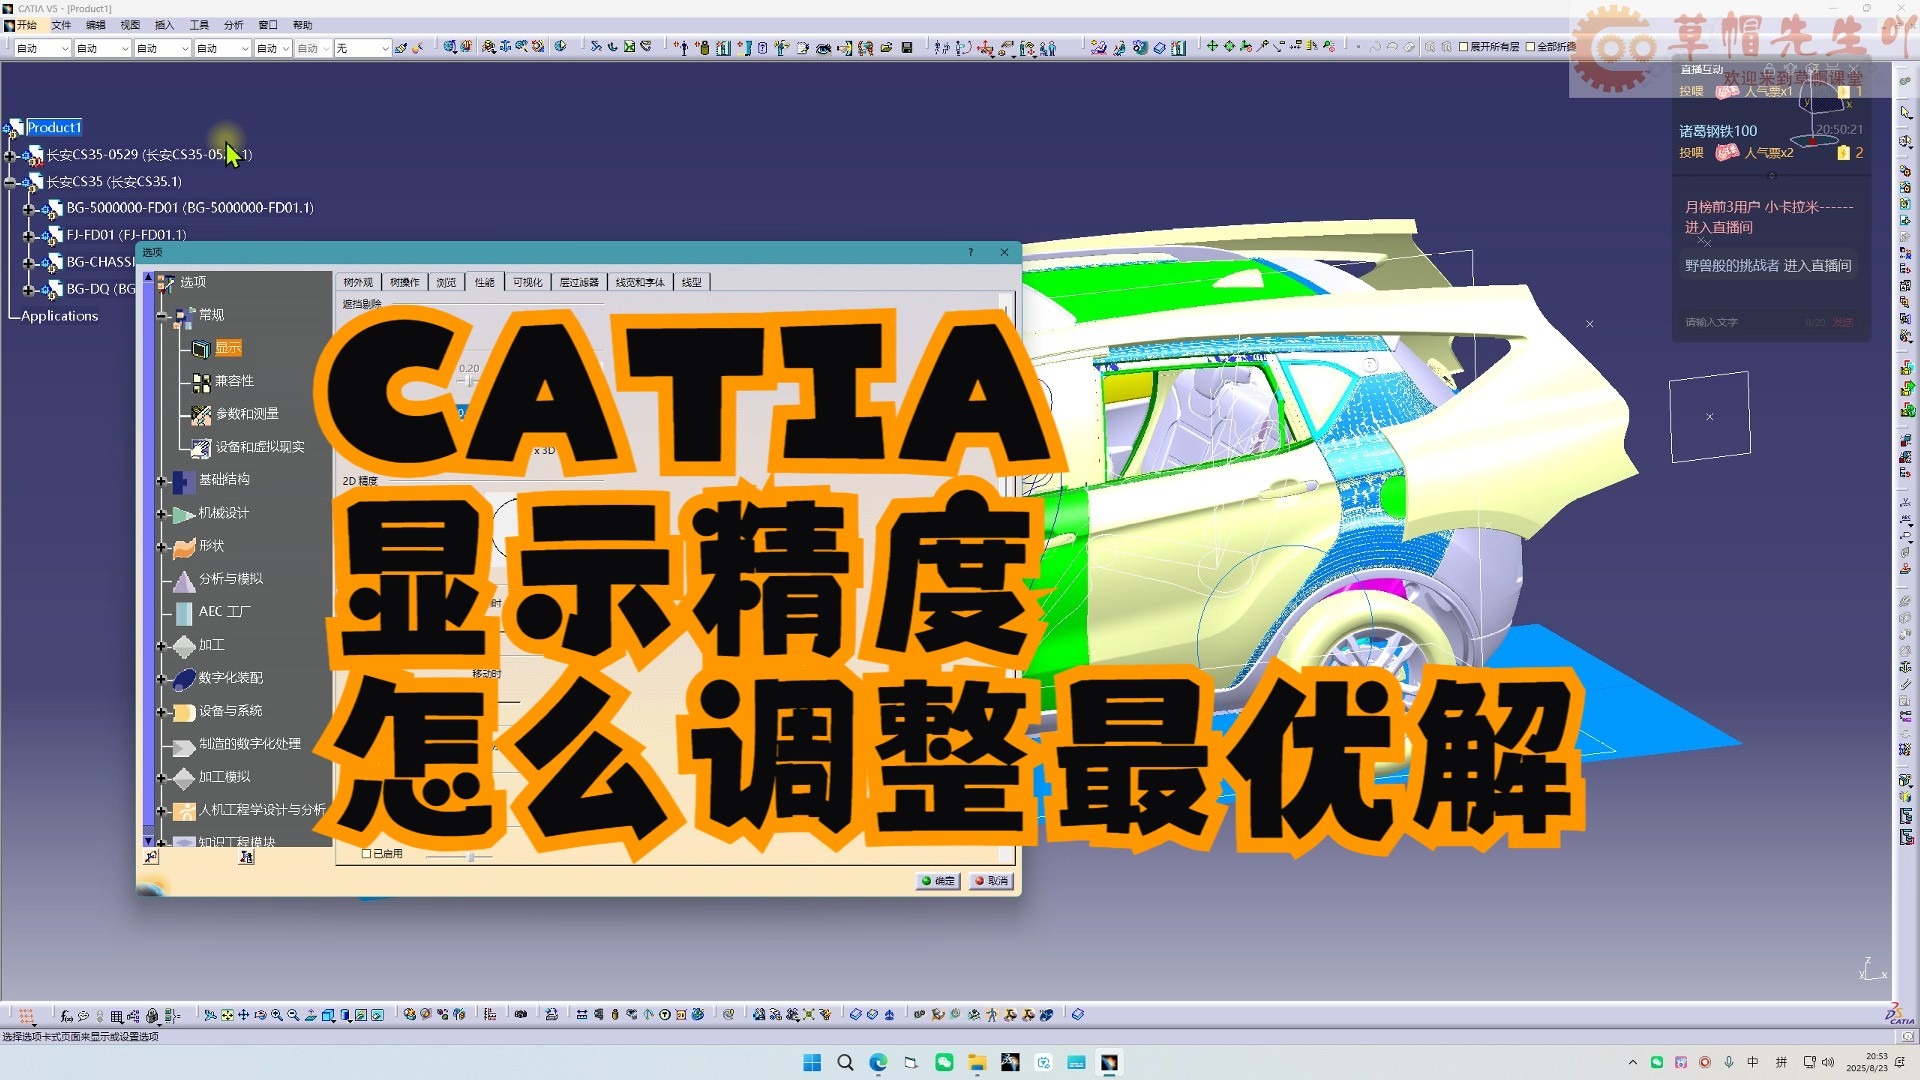The width and height of the screenshot is (1920, 1080).
Task: Open the first 自动 dropdown in toolbar
Action: 42,48
